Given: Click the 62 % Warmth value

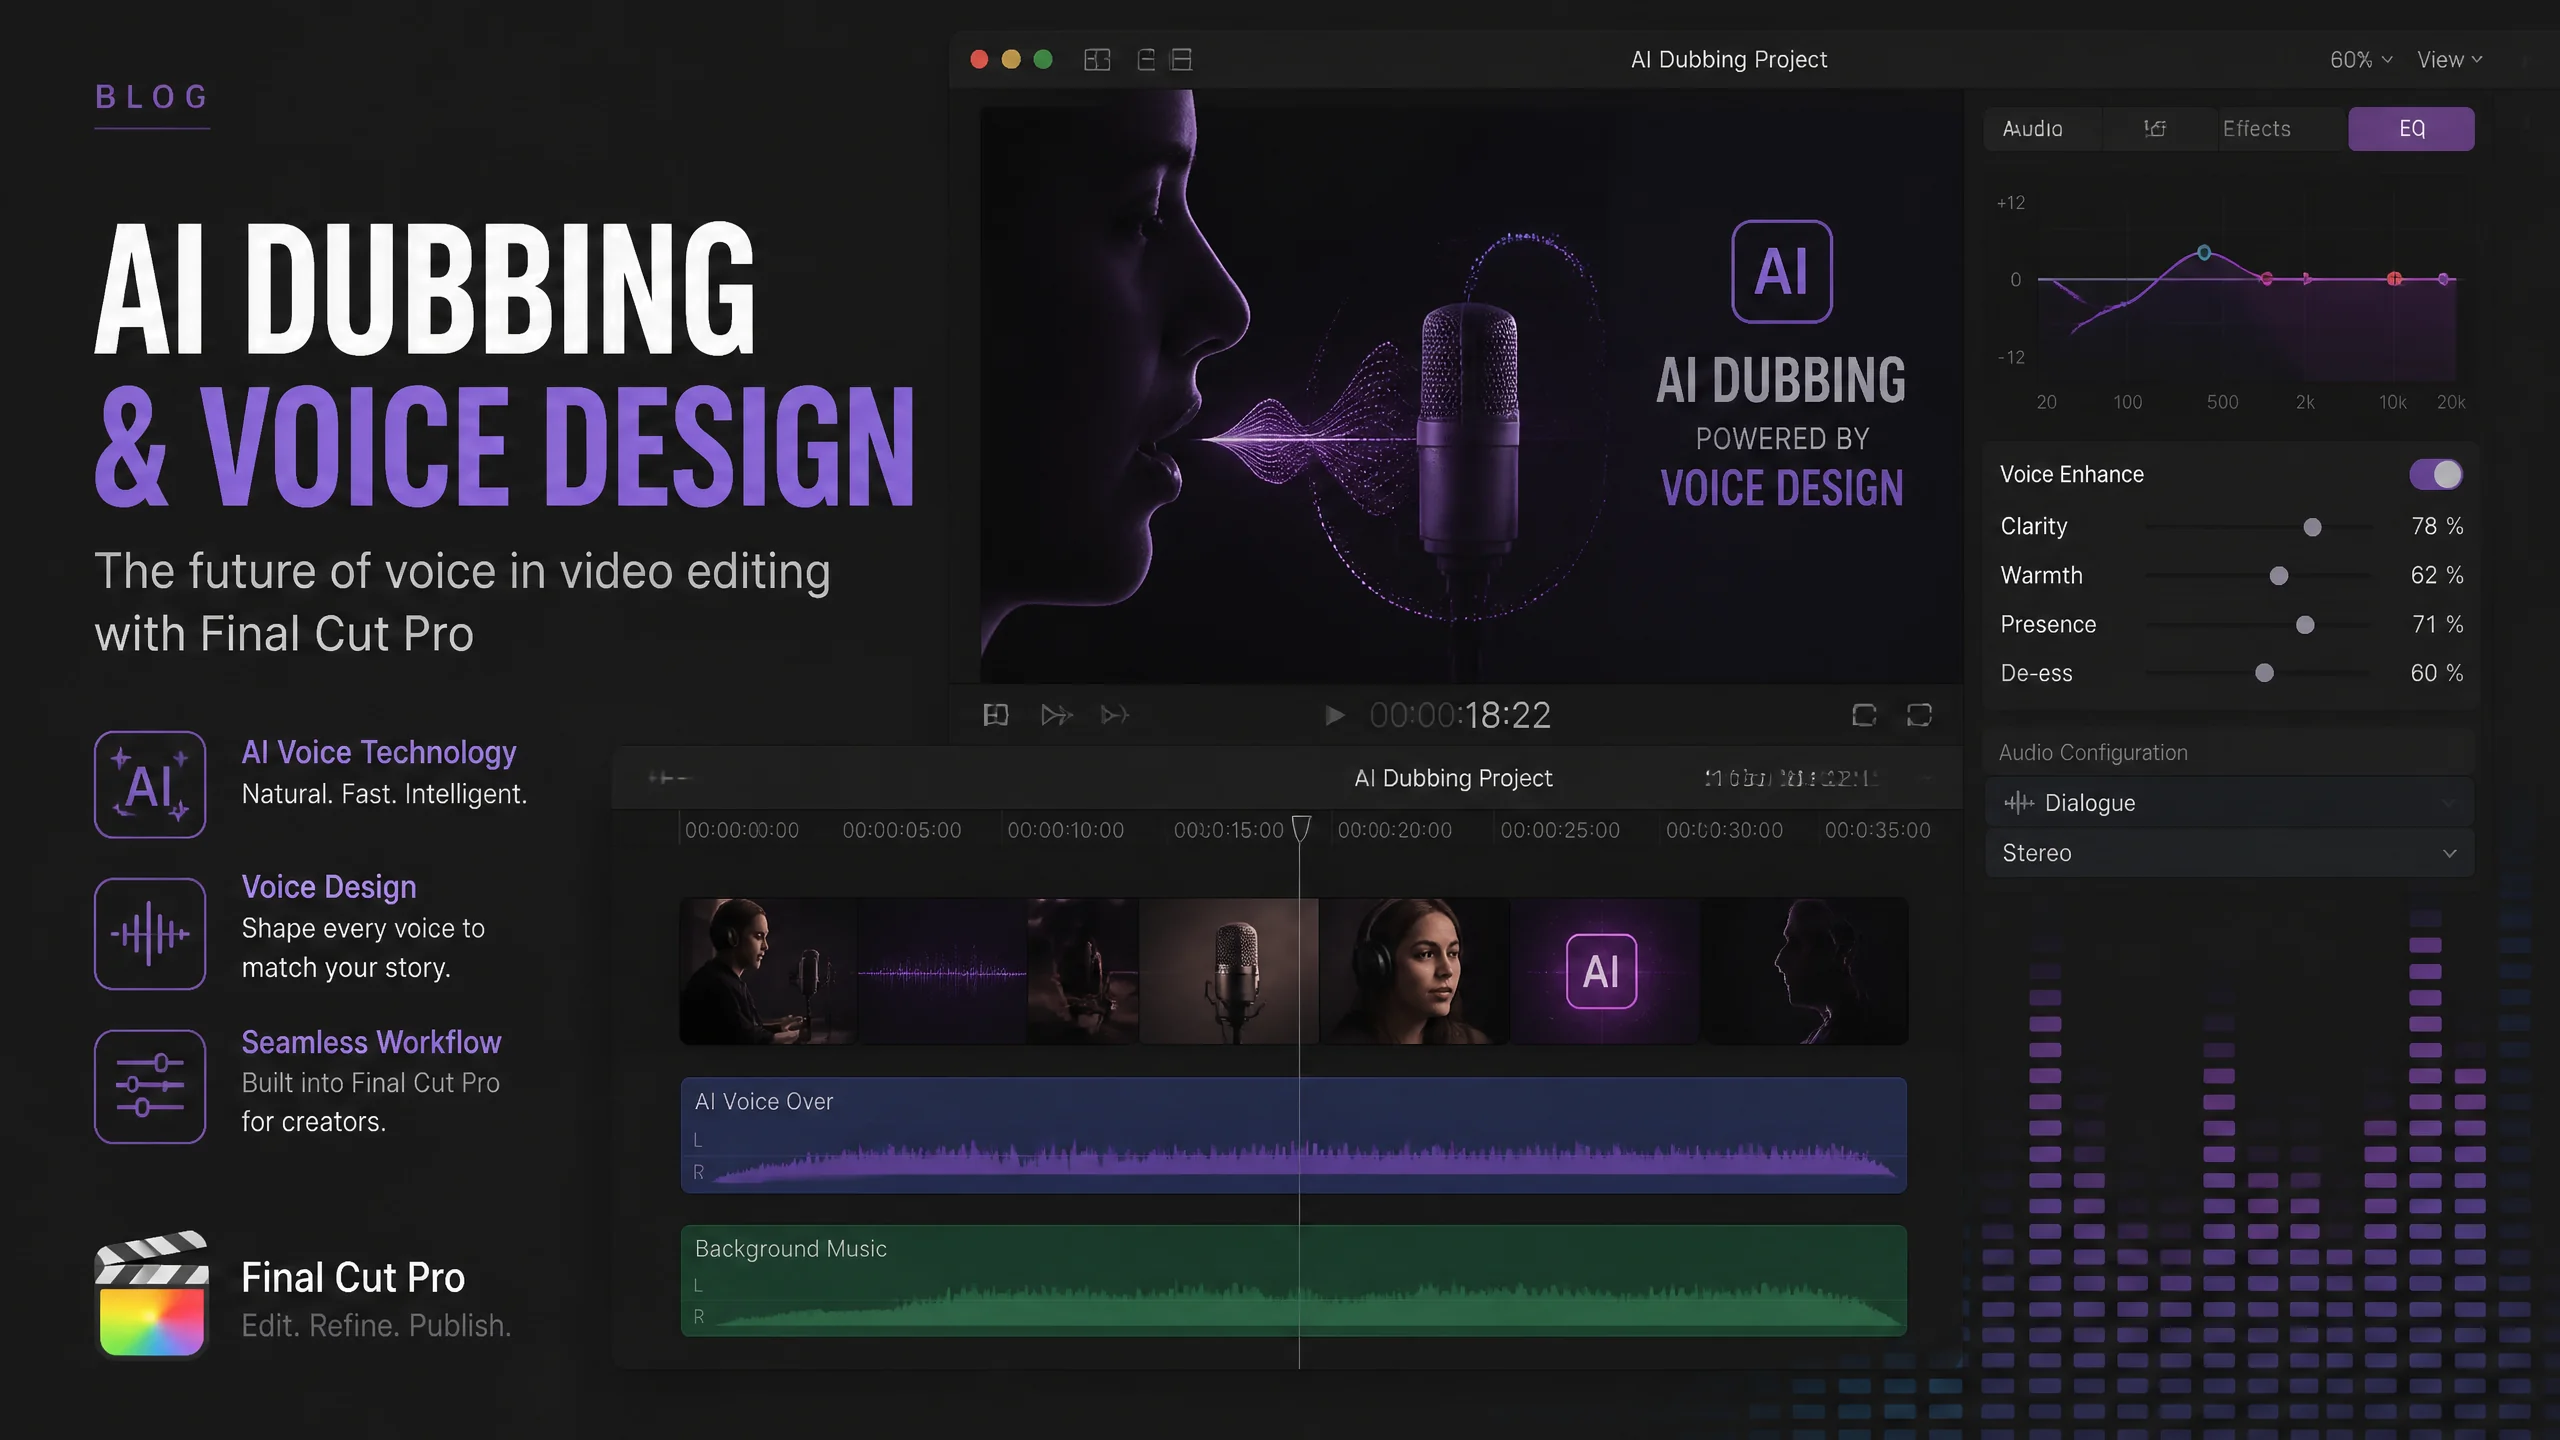Looking at the screenshot, I should coord(2437,575).
